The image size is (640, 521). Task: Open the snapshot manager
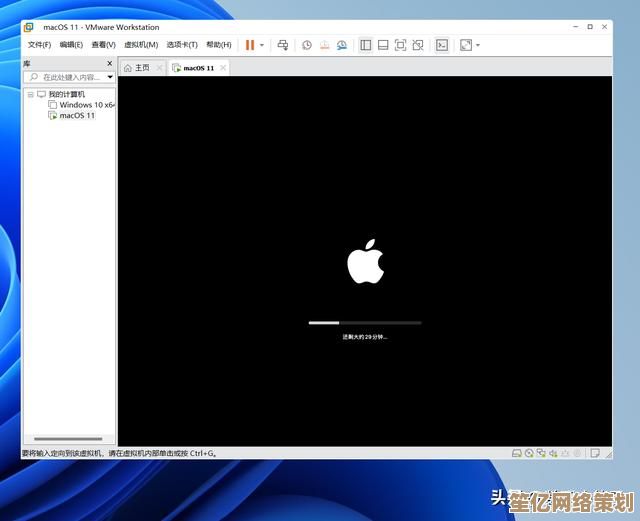[342, 45]
